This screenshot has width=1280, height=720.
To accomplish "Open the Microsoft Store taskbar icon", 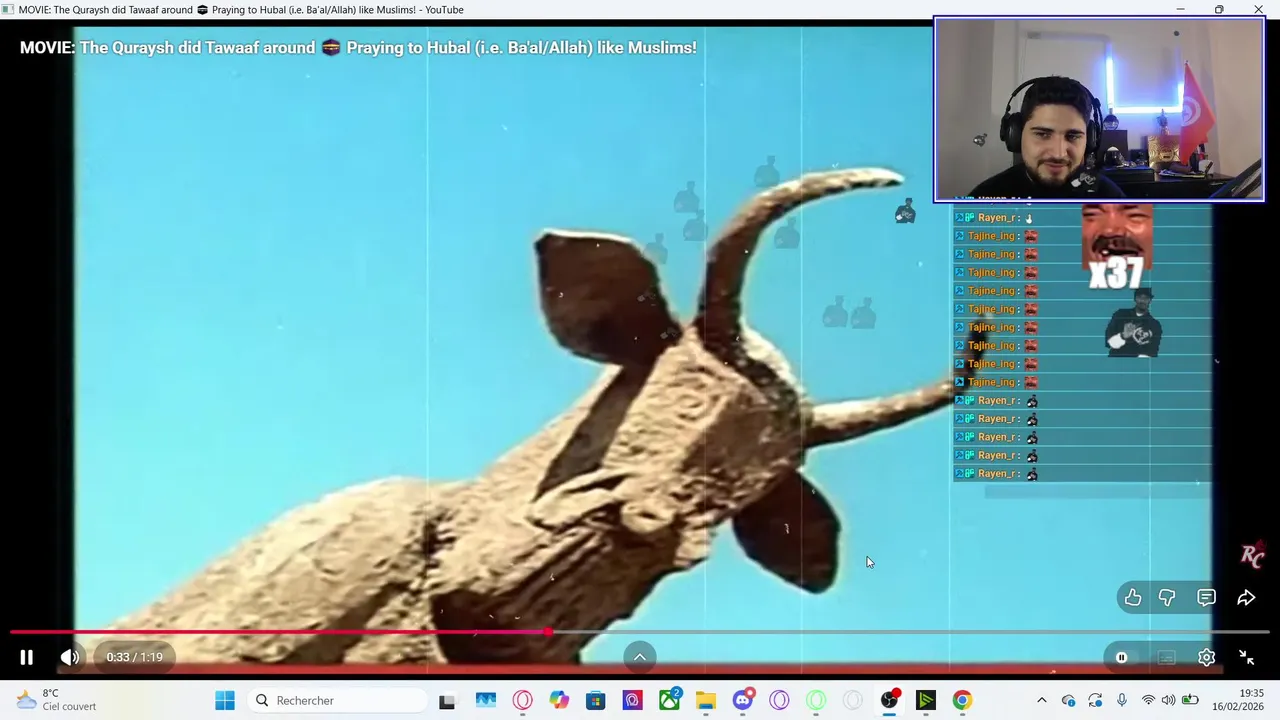I will (x=595, y=700).
